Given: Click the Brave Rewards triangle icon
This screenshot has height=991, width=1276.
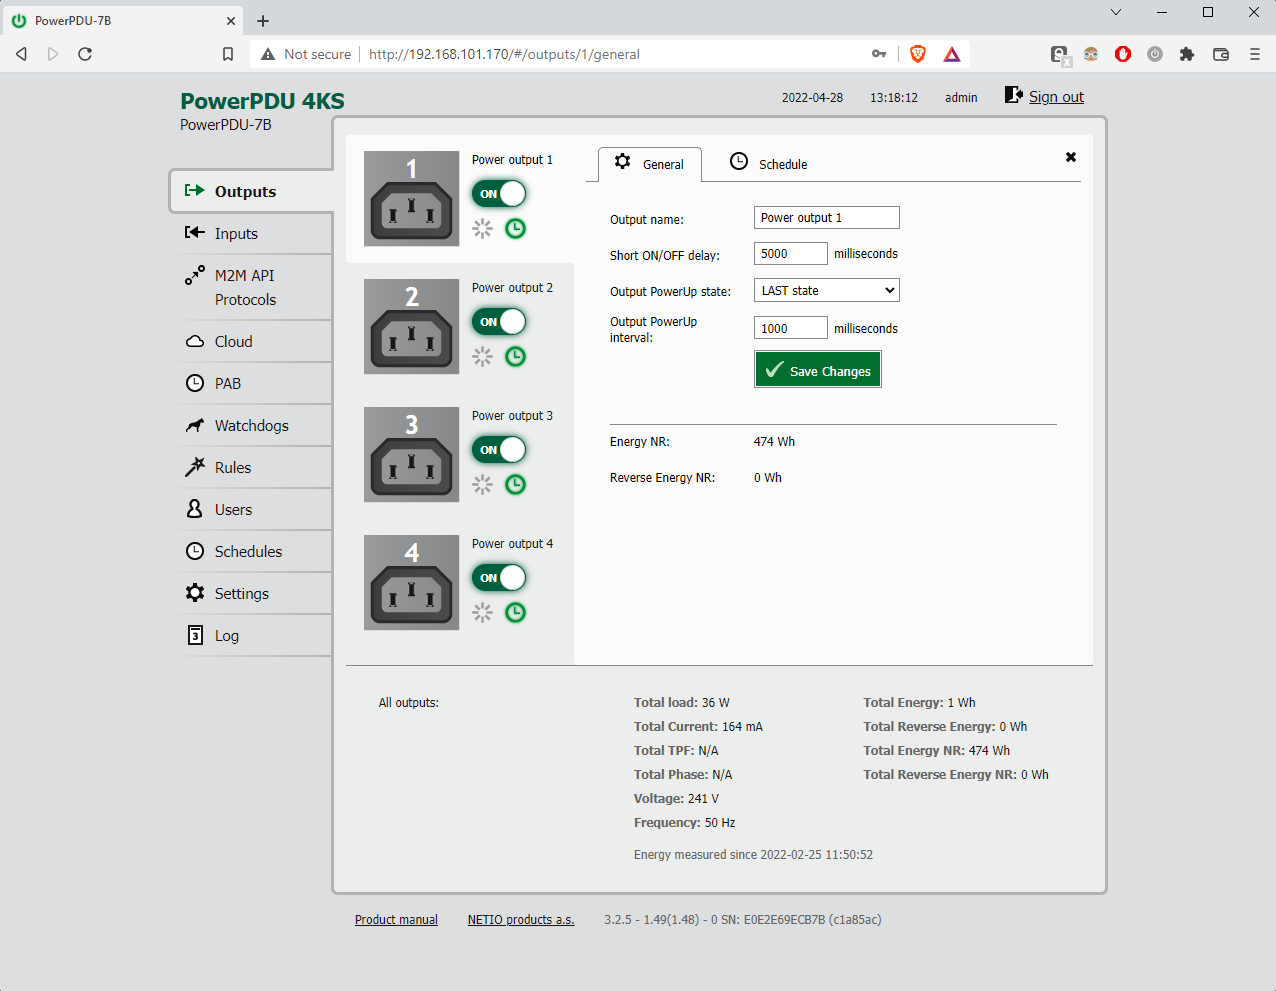Looking at the screenshot, I should (x=952, y=54).
